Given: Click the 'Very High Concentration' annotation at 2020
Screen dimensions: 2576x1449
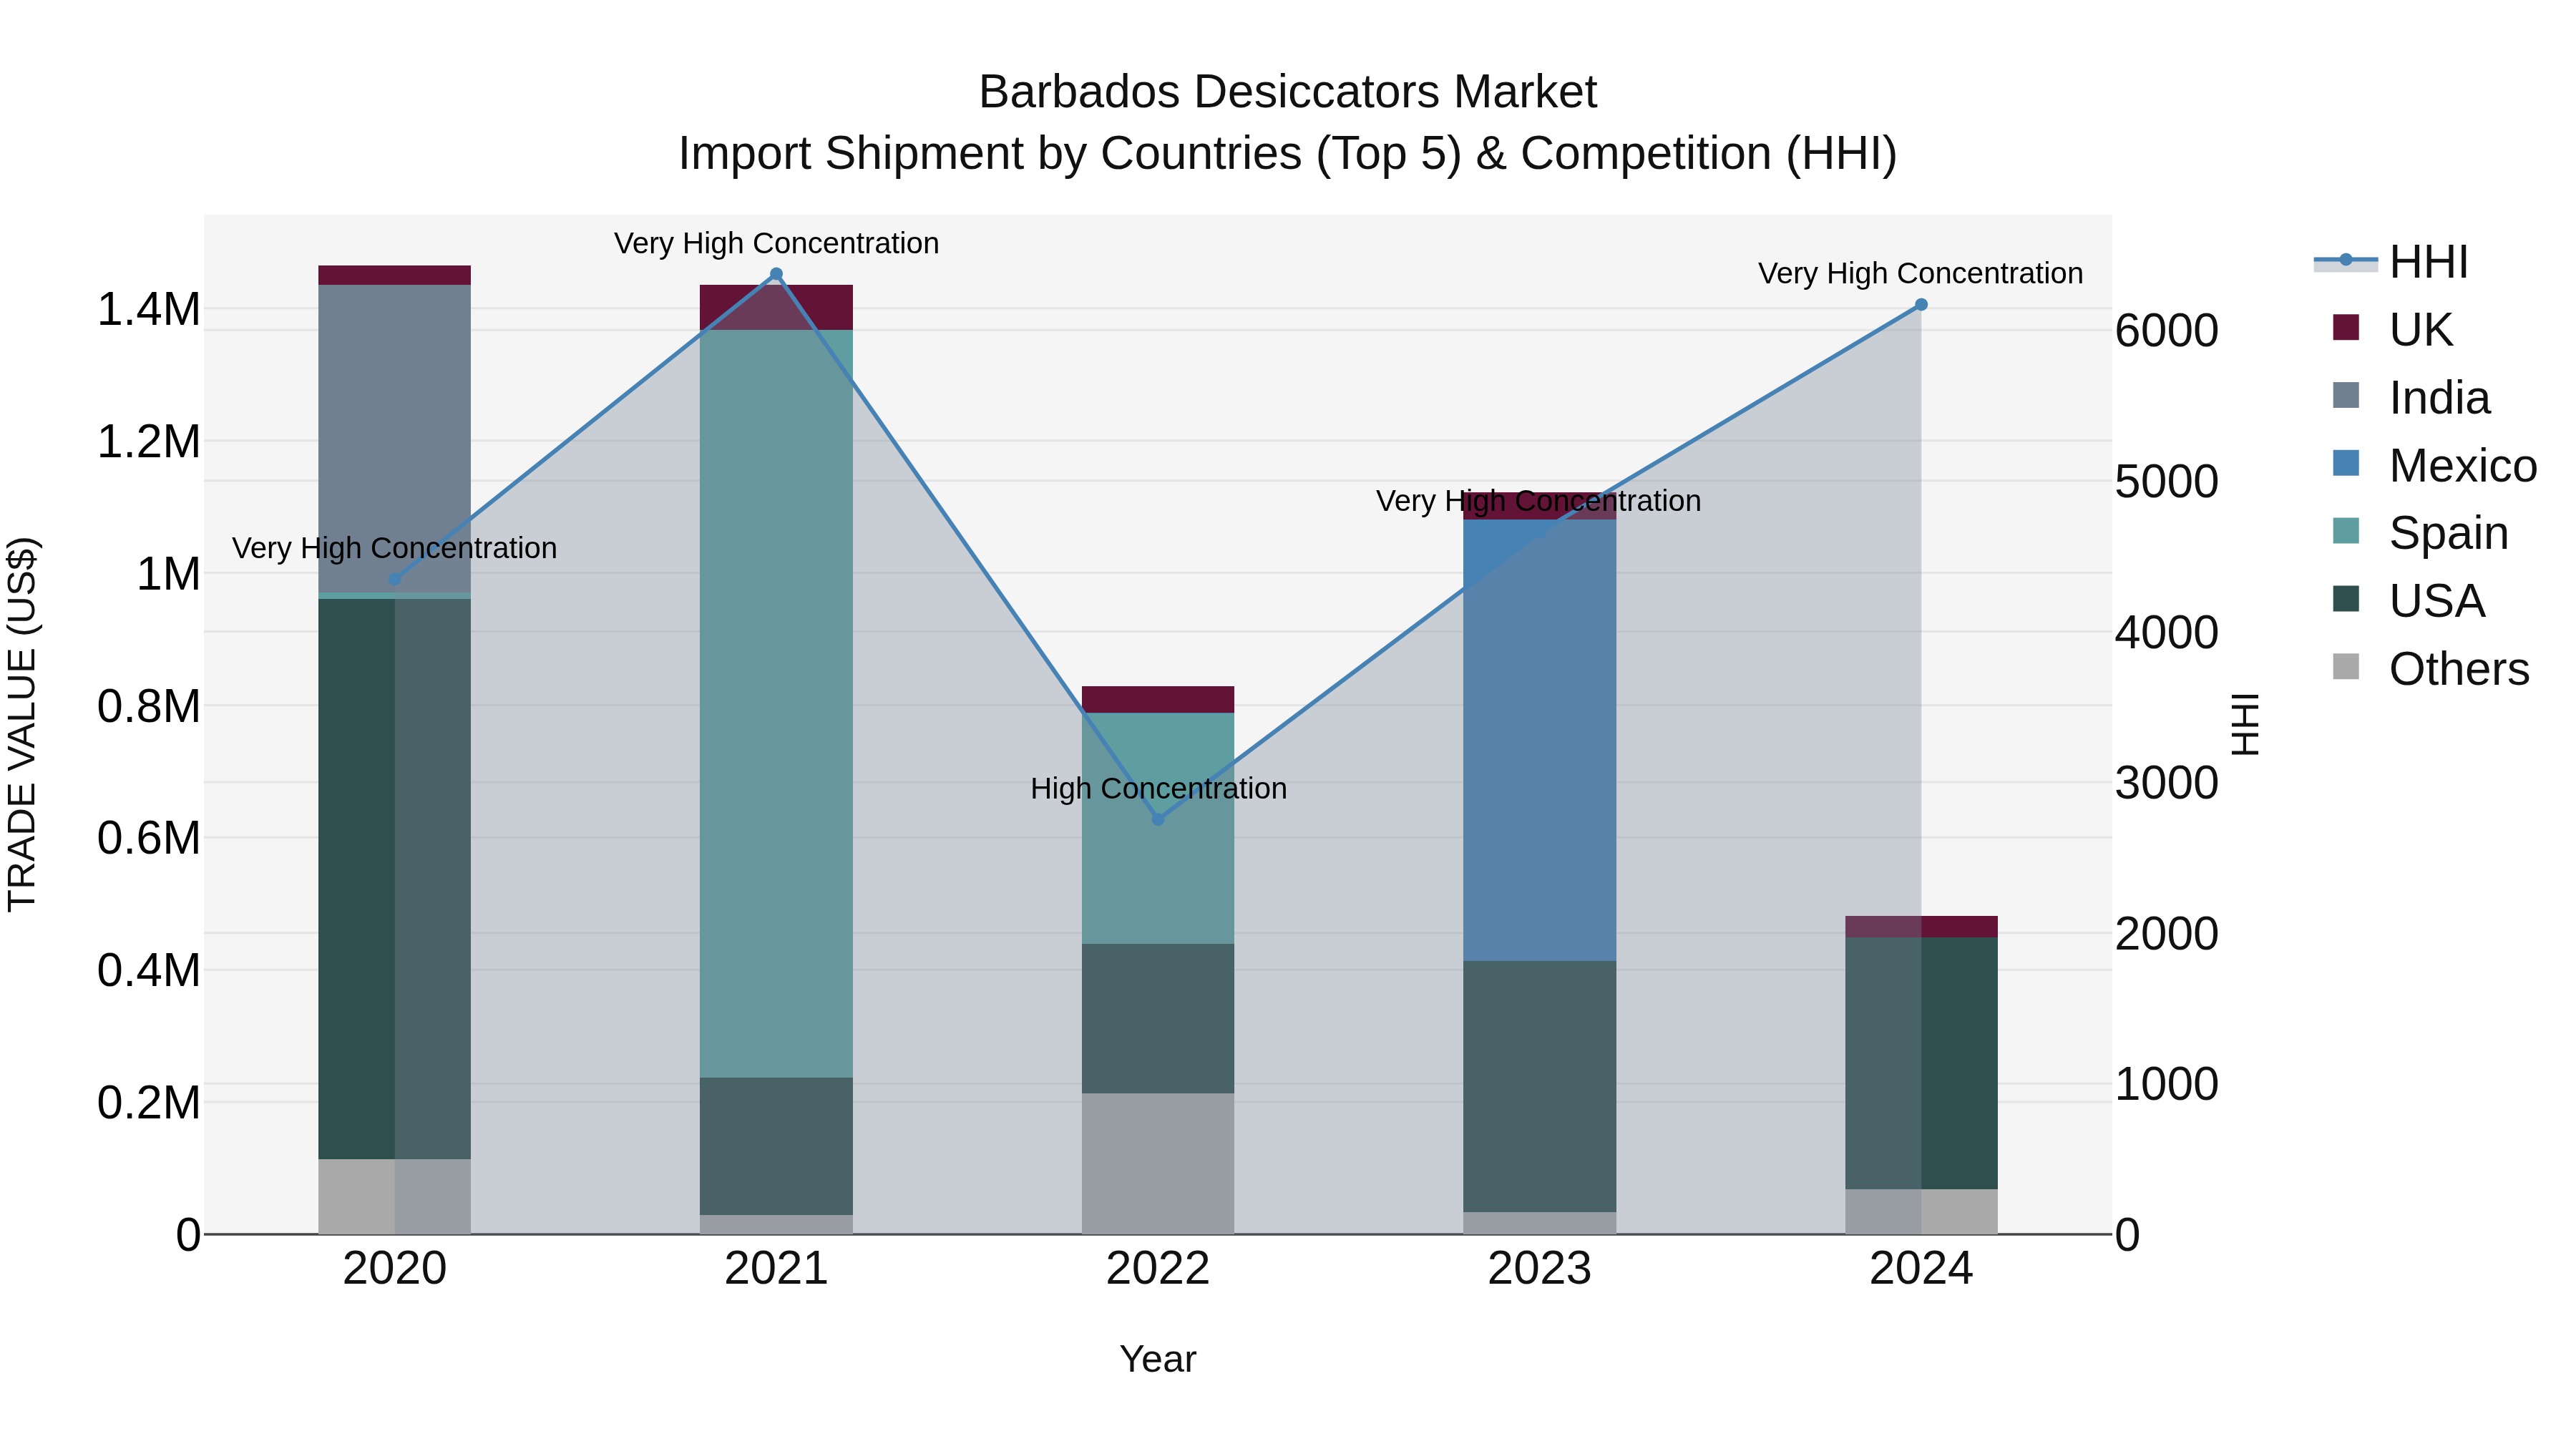Looking at the screenshot, I should point(394,548).
